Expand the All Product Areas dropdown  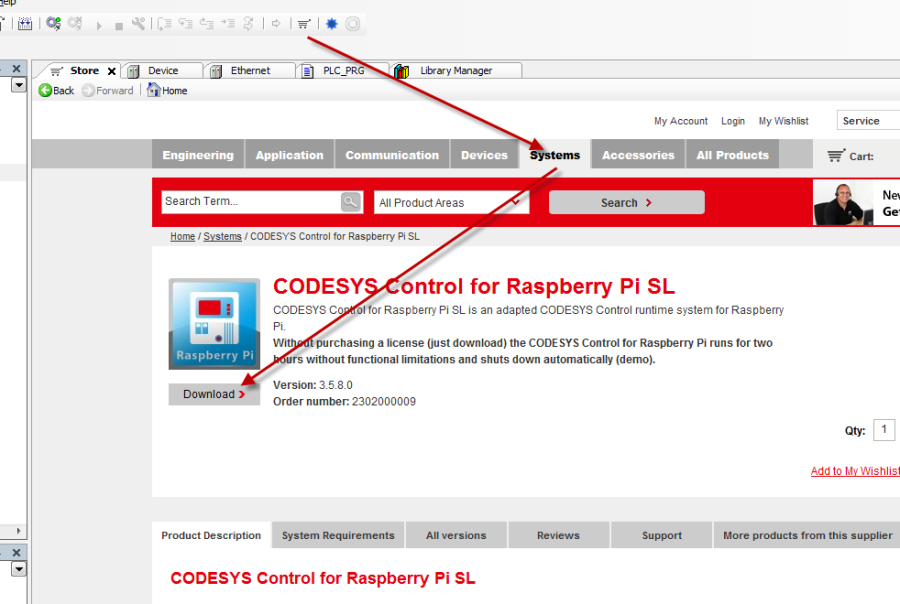pos(450,203)
